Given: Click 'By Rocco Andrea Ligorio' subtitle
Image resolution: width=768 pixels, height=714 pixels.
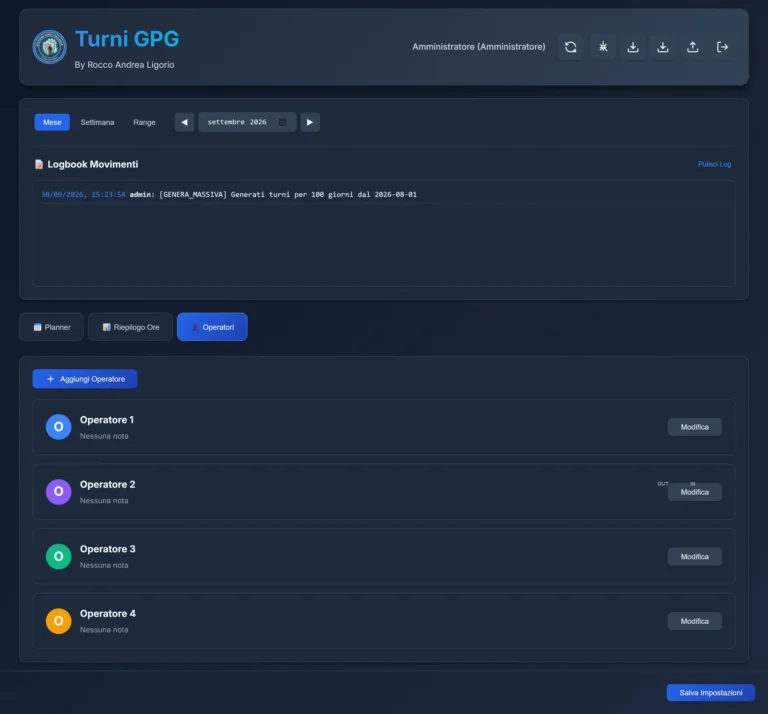Looking at the screenshot, I should (124, 65).
